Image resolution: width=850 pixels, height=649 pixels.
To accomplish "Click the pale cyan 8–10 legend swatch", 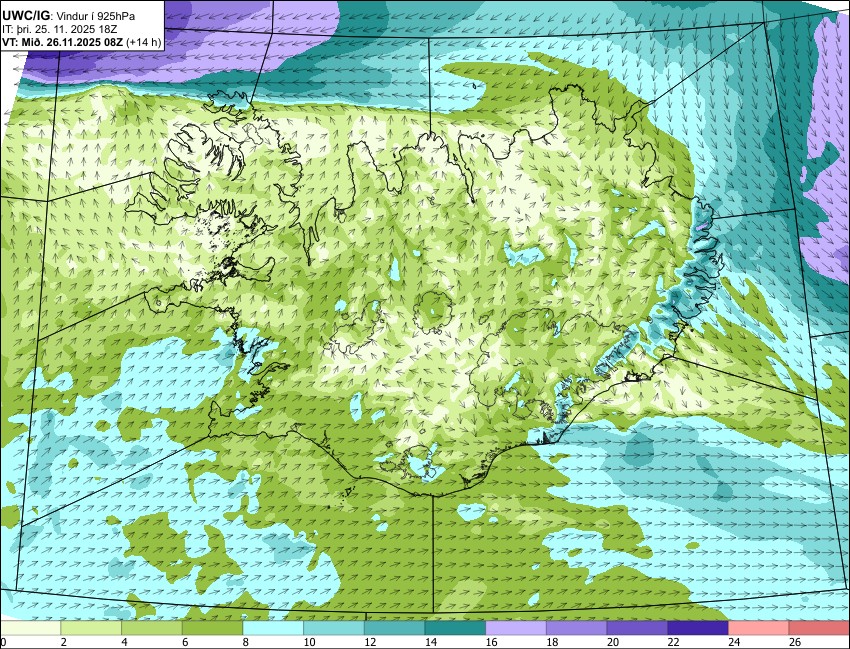I will pyautogui.click(x=273, y=628).
